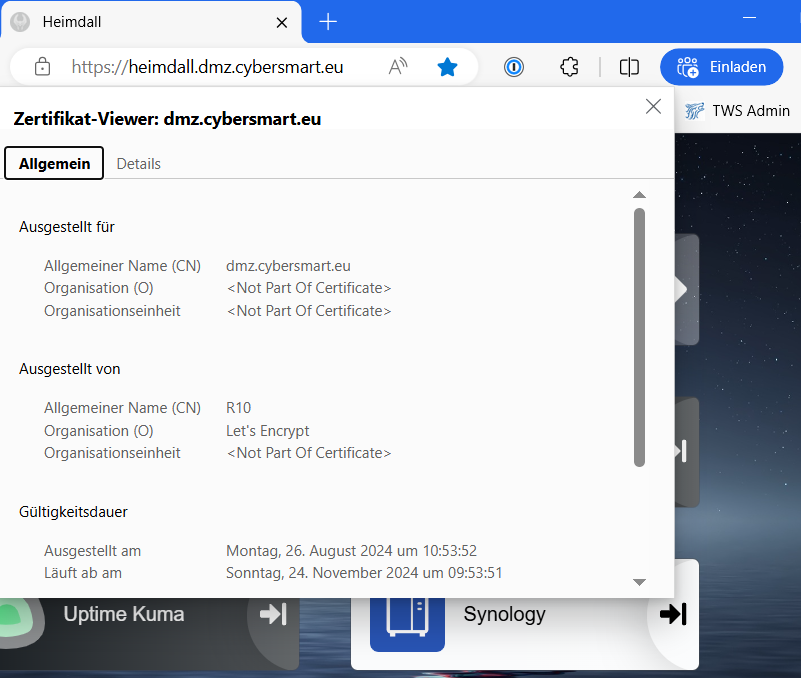Image resolution: width=801 pixels, height=678 pixels.
Task: Click the 'Ausgestellt für' heading
Action: (67, 227)
